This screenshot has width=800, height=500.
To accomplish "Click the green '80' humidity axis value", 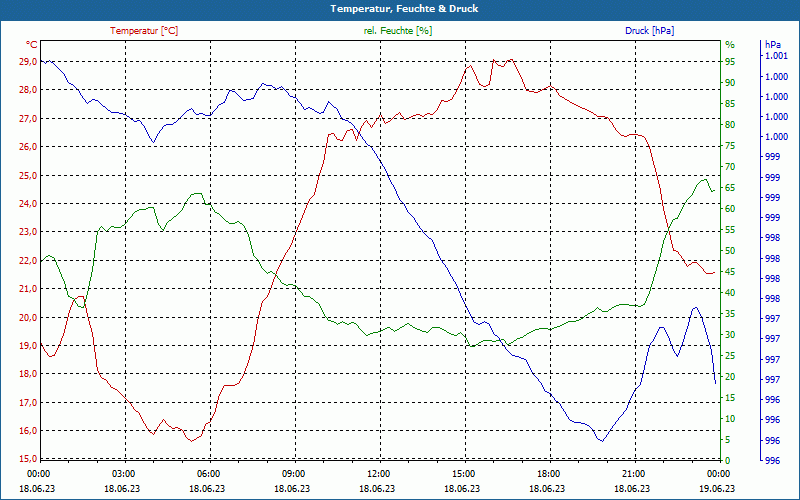I will click(730, 124).
